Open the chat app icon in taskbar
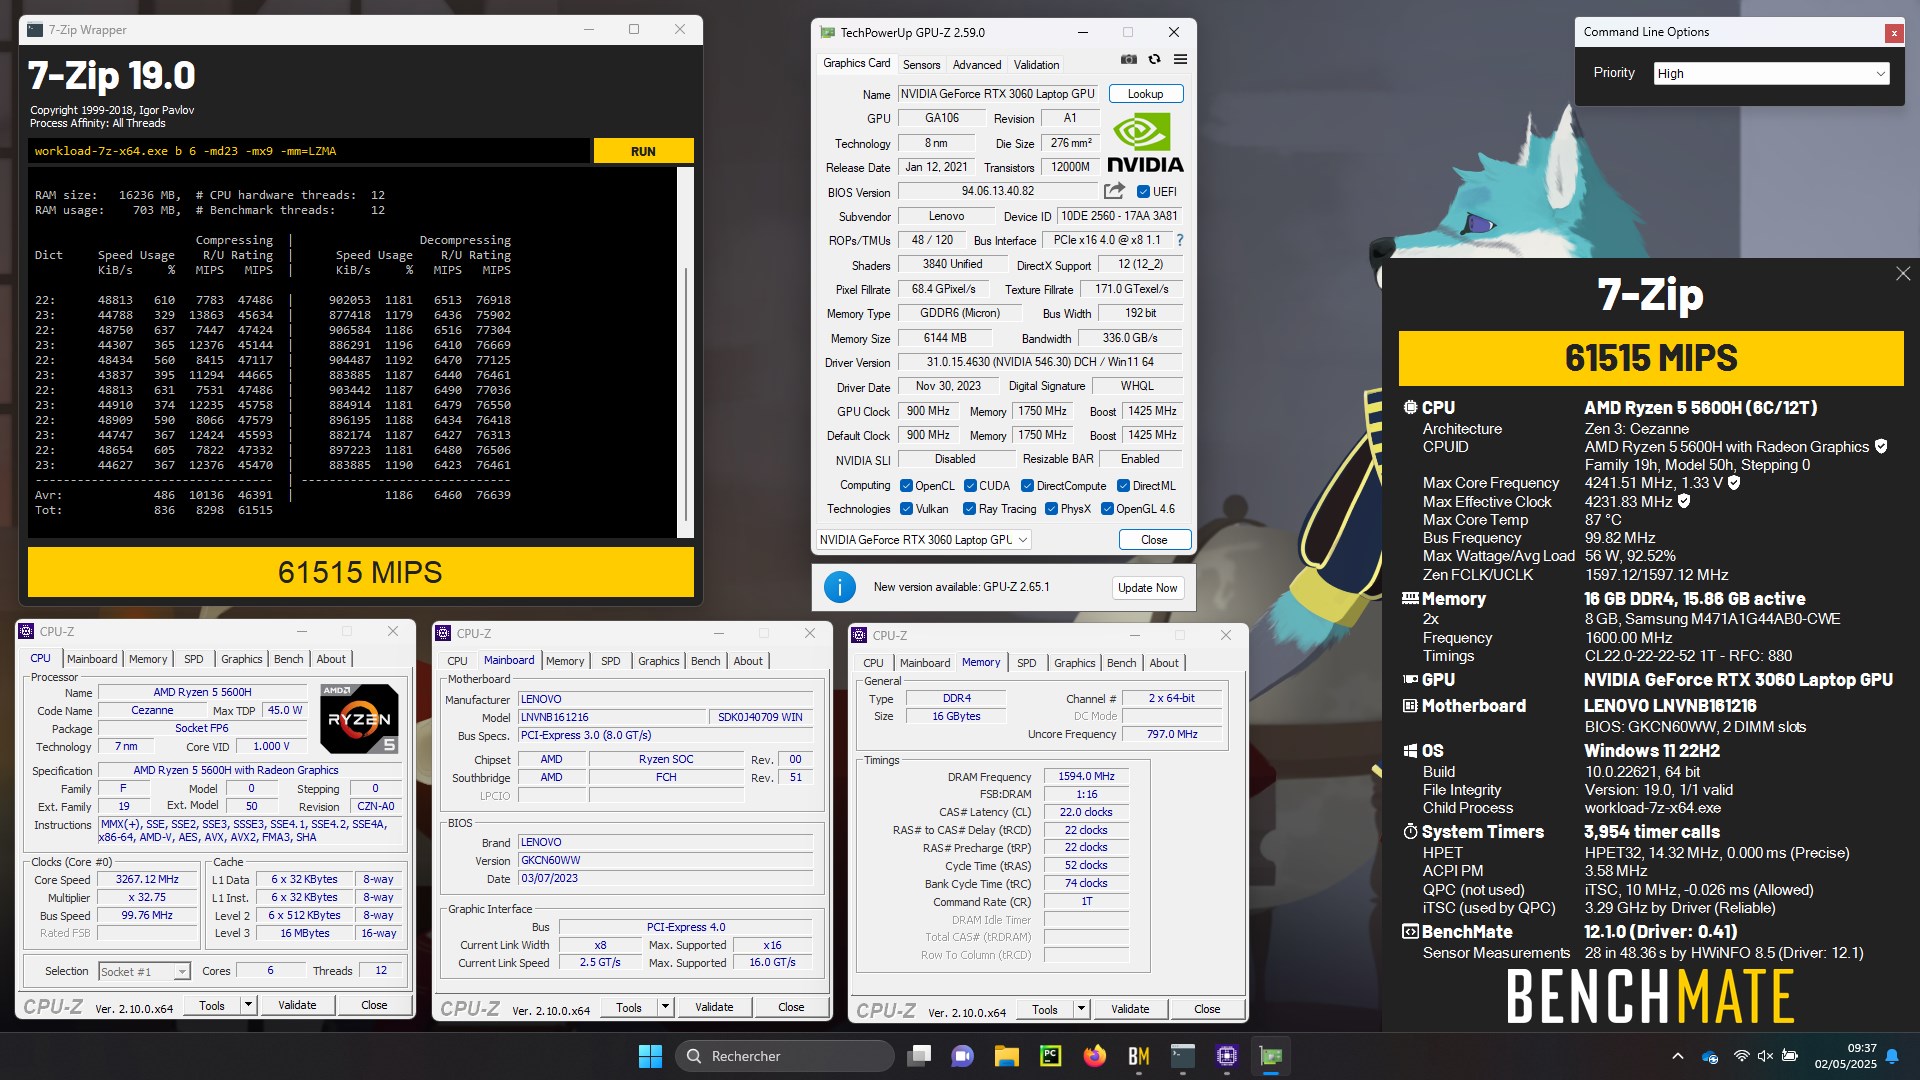The height and width of the screenshot is (1080, 1920). (x=962, y=1056)
